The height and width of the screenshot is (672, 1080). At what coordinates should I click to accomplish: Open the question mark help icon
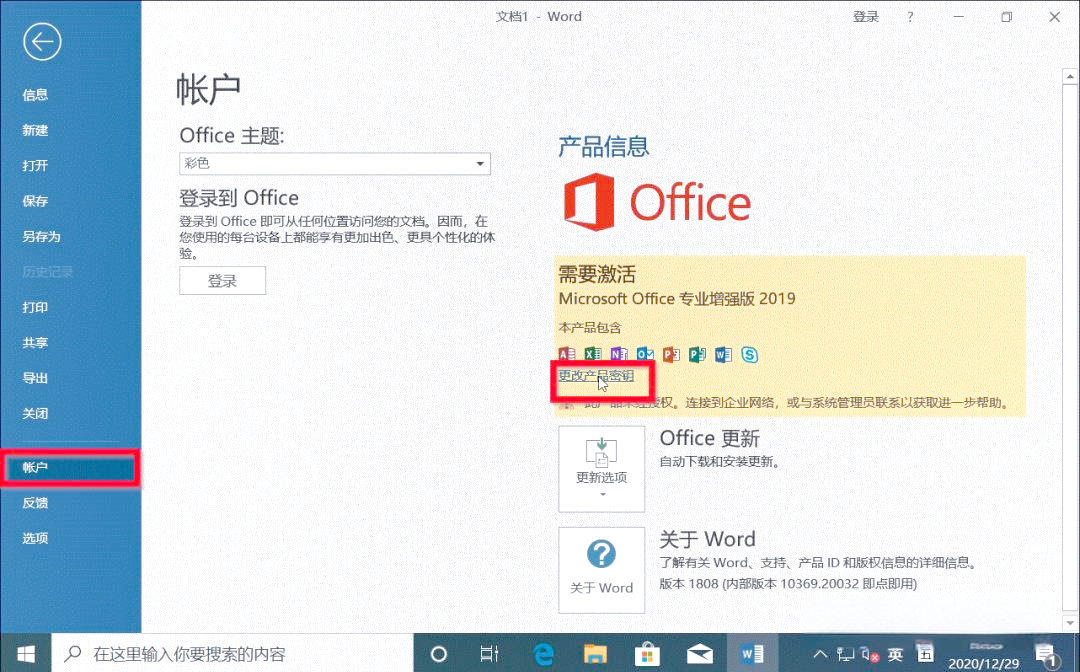tap(910, 17)
